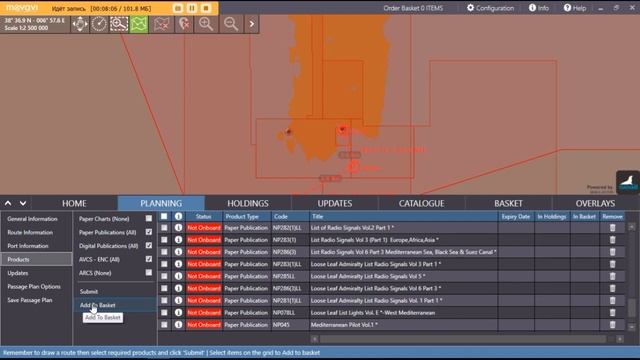Click the delete route map icon
Image resolution: width=640 pixels, height=360 pixels.
pos(162,24)
